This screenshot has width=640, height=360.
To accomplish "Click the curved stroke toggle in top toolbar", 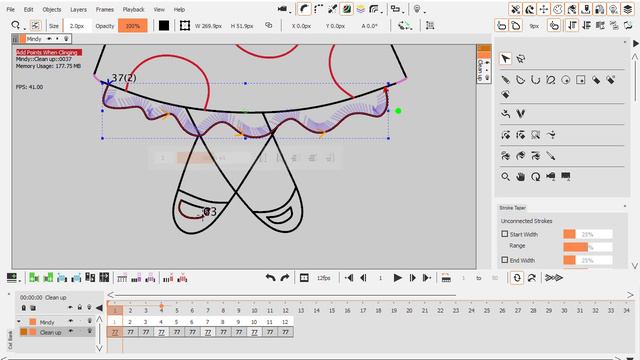I will (x=304, y=9).
